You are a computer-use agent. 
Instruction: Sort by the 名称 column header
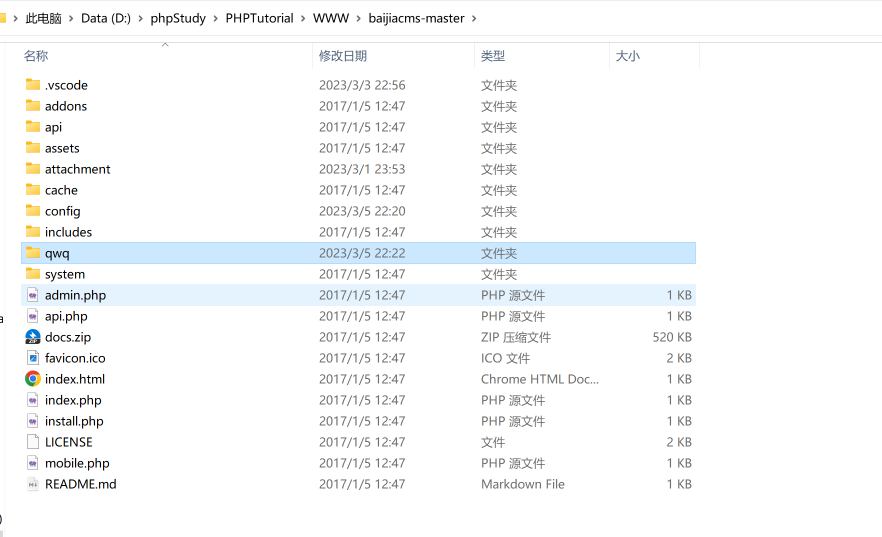pos(36,56)
